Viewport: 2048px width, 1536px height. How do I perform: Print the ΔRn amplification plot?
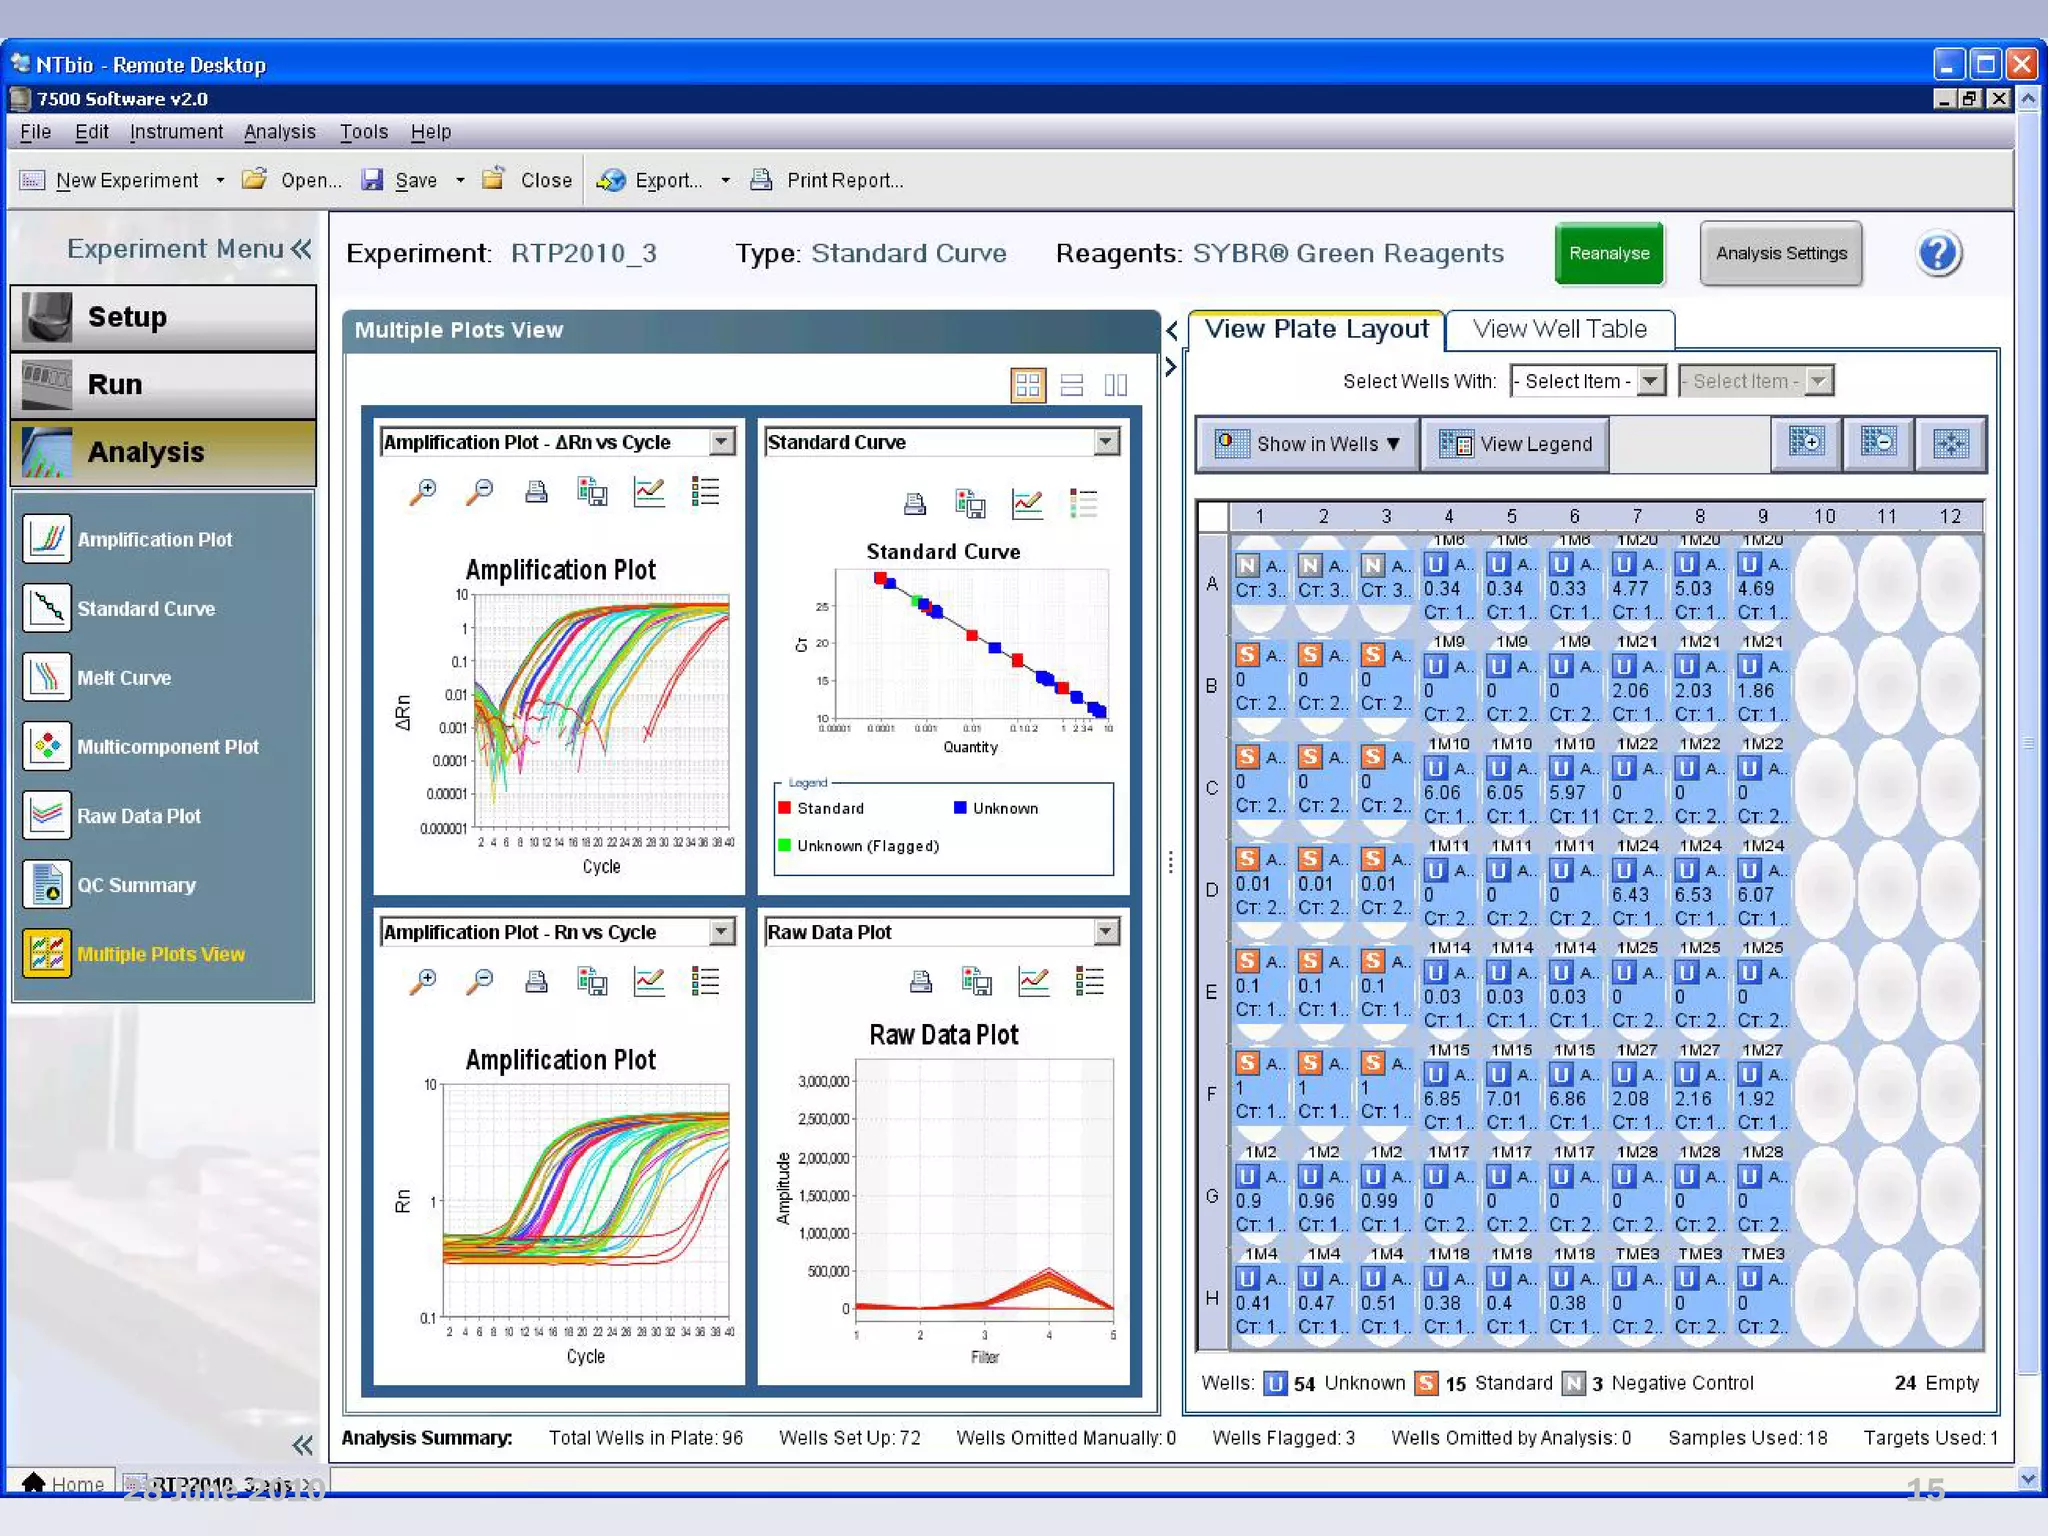coord(536,491)
